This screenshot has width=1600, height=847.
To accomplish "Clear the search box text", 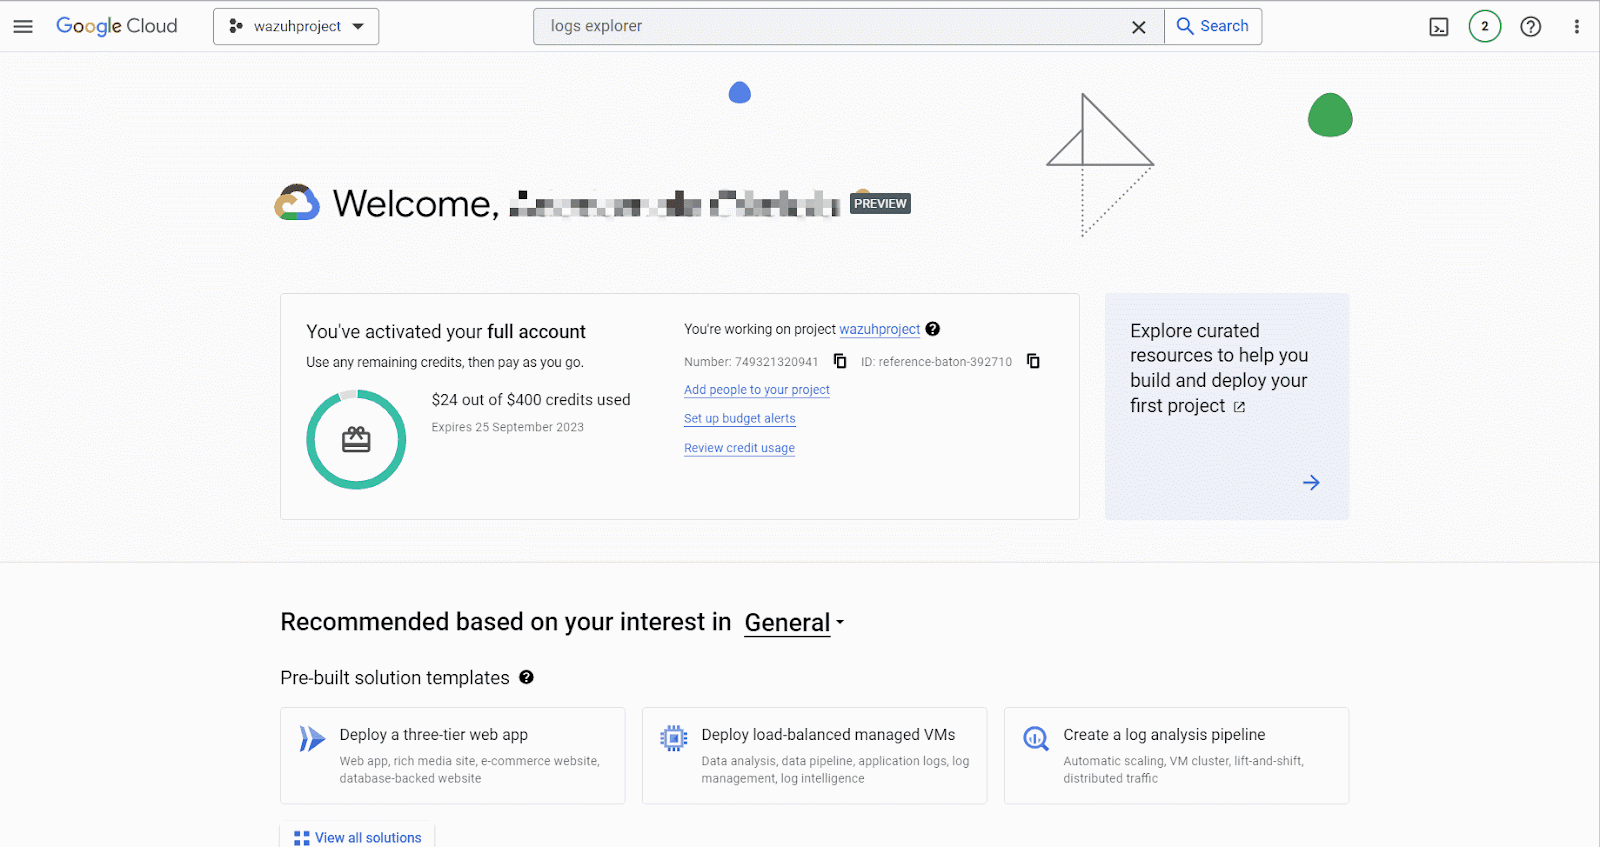I will 1138,27.
